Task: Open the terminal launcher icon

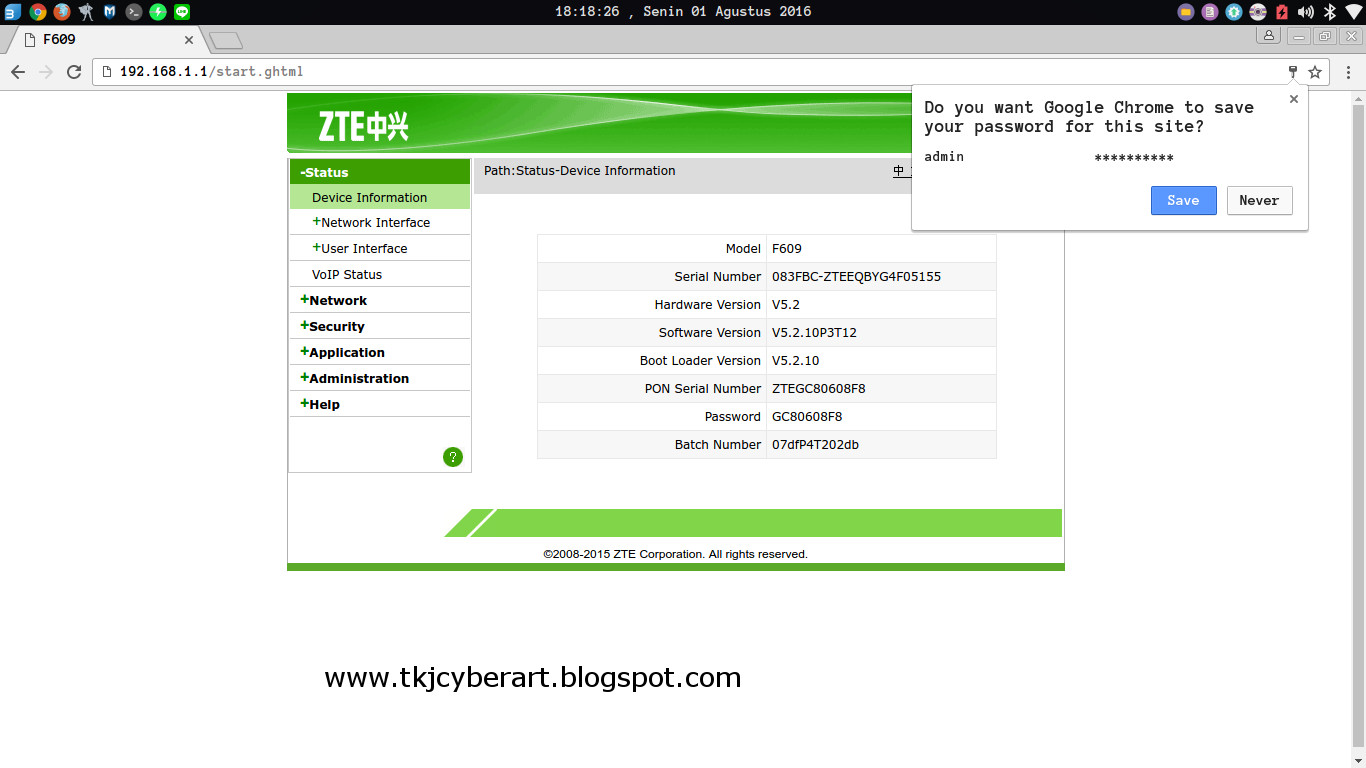Action: pos(134,12)
